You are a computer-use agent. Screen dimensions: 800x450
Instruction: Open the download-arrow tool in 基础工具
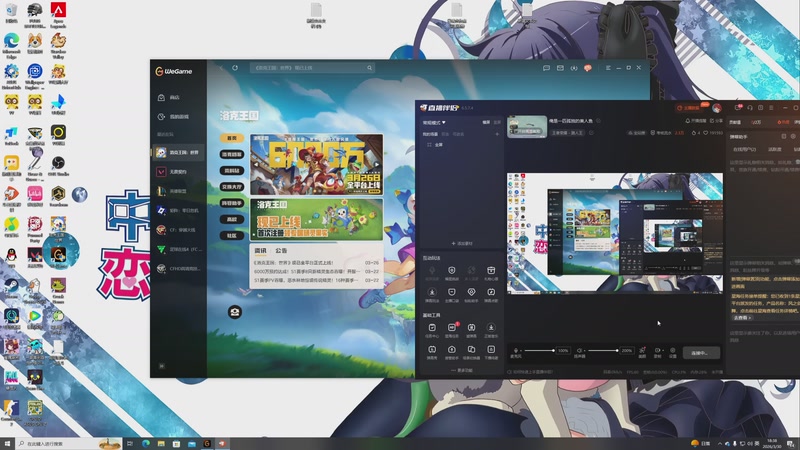[491, 330]
